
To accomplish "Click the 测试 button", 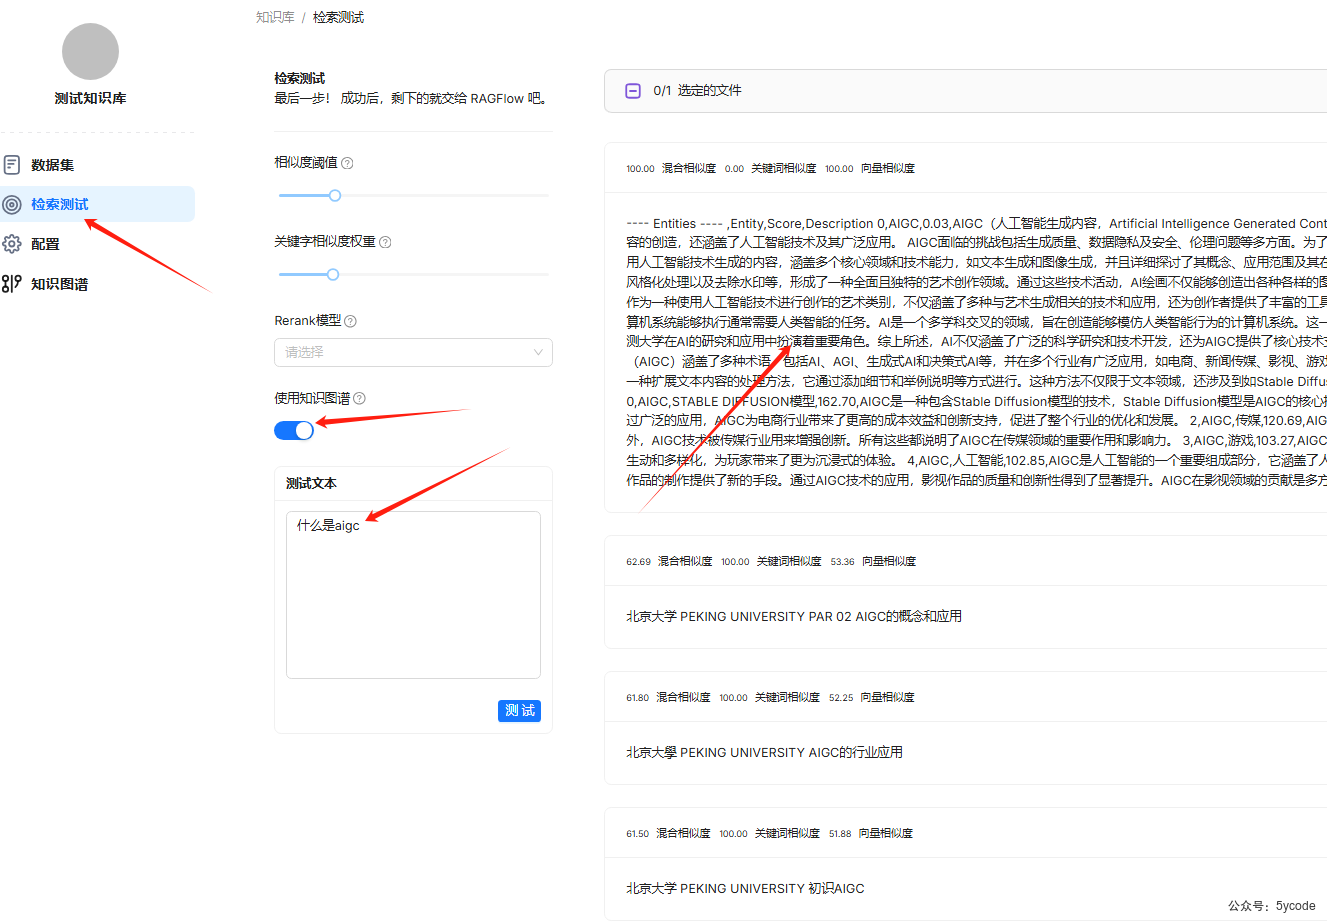I will (519, 710).
